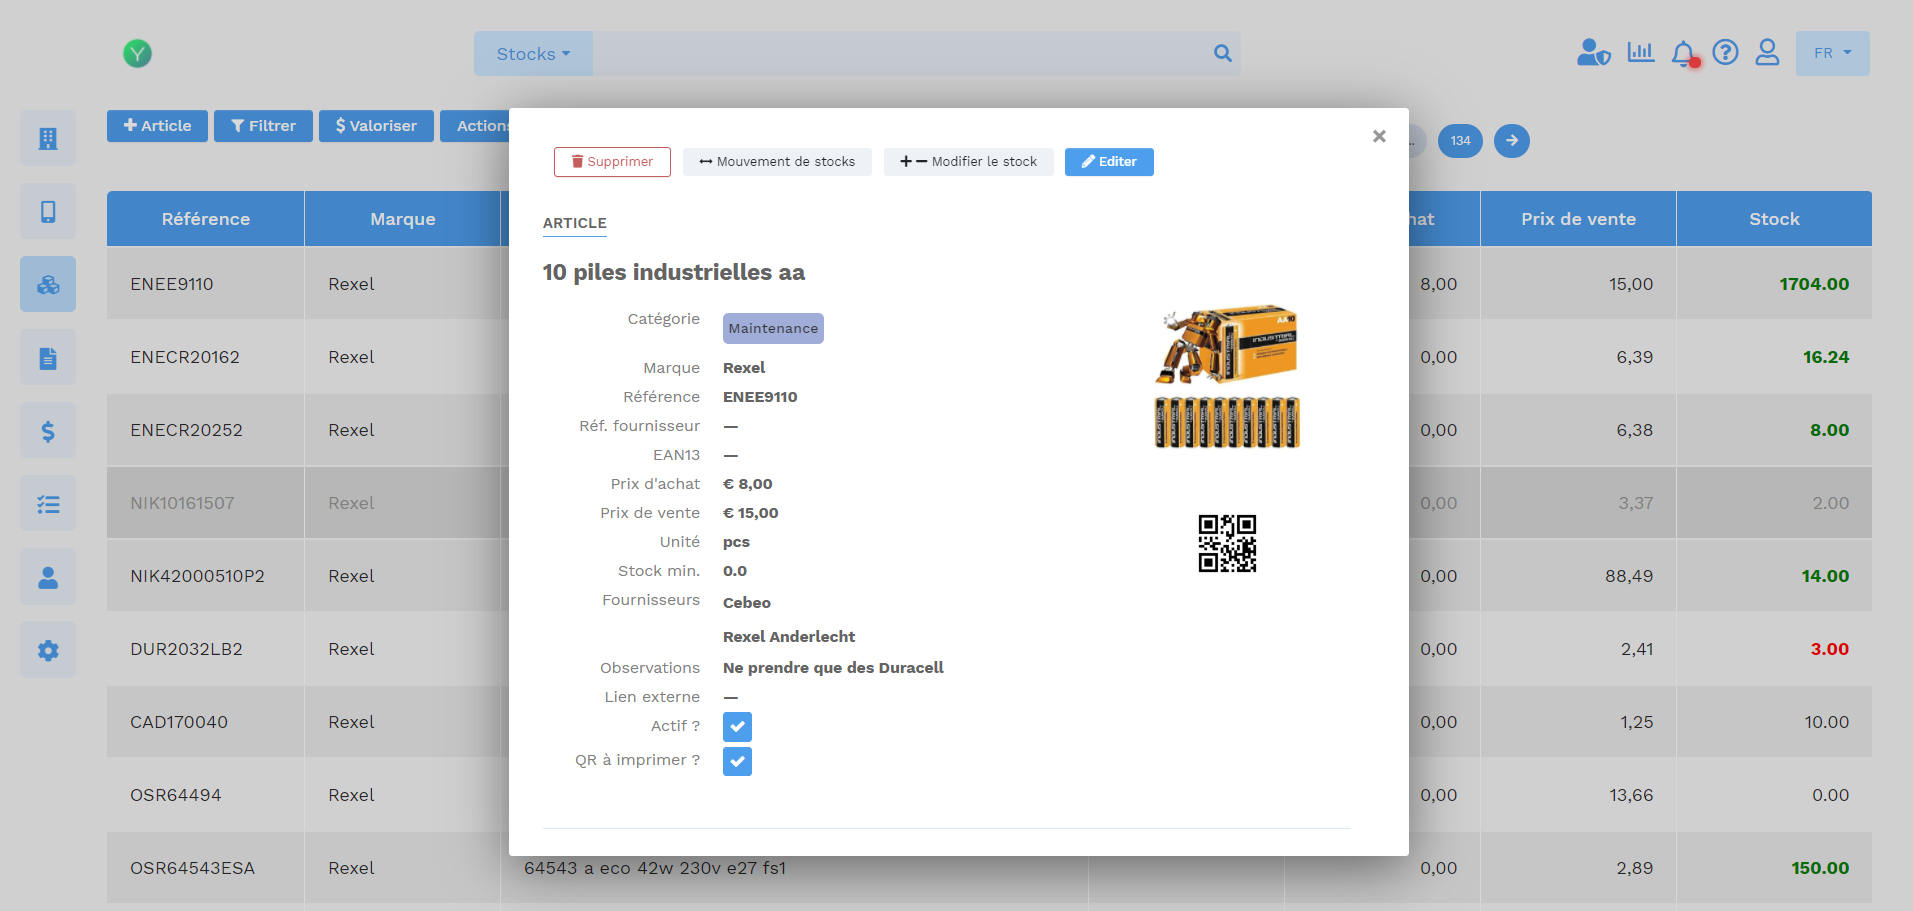Click the ENEE9110 reference value in dialog
1913x911 pixels.
(760, 397)
